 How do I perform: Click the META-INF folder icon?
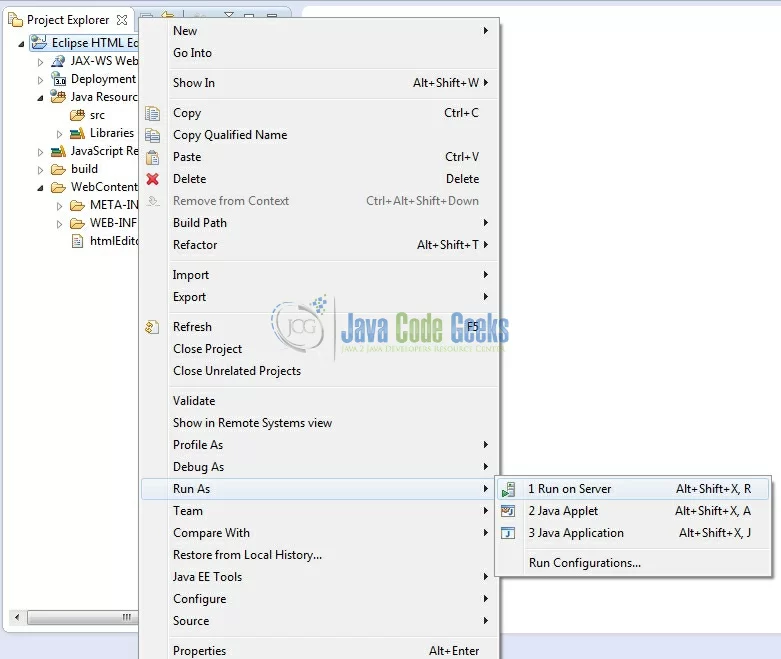(x=77, y=205)
